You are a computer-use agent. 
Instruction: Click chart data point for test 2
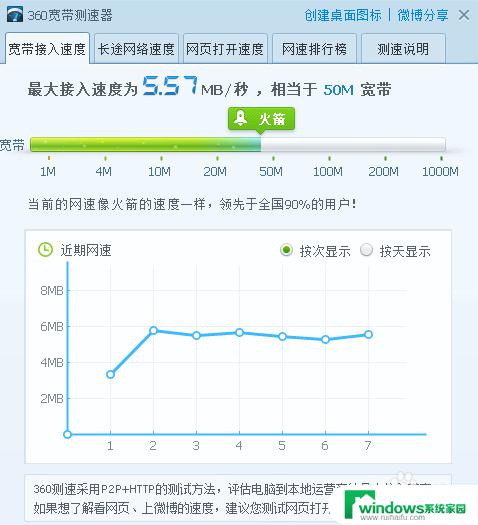point(153,330)
